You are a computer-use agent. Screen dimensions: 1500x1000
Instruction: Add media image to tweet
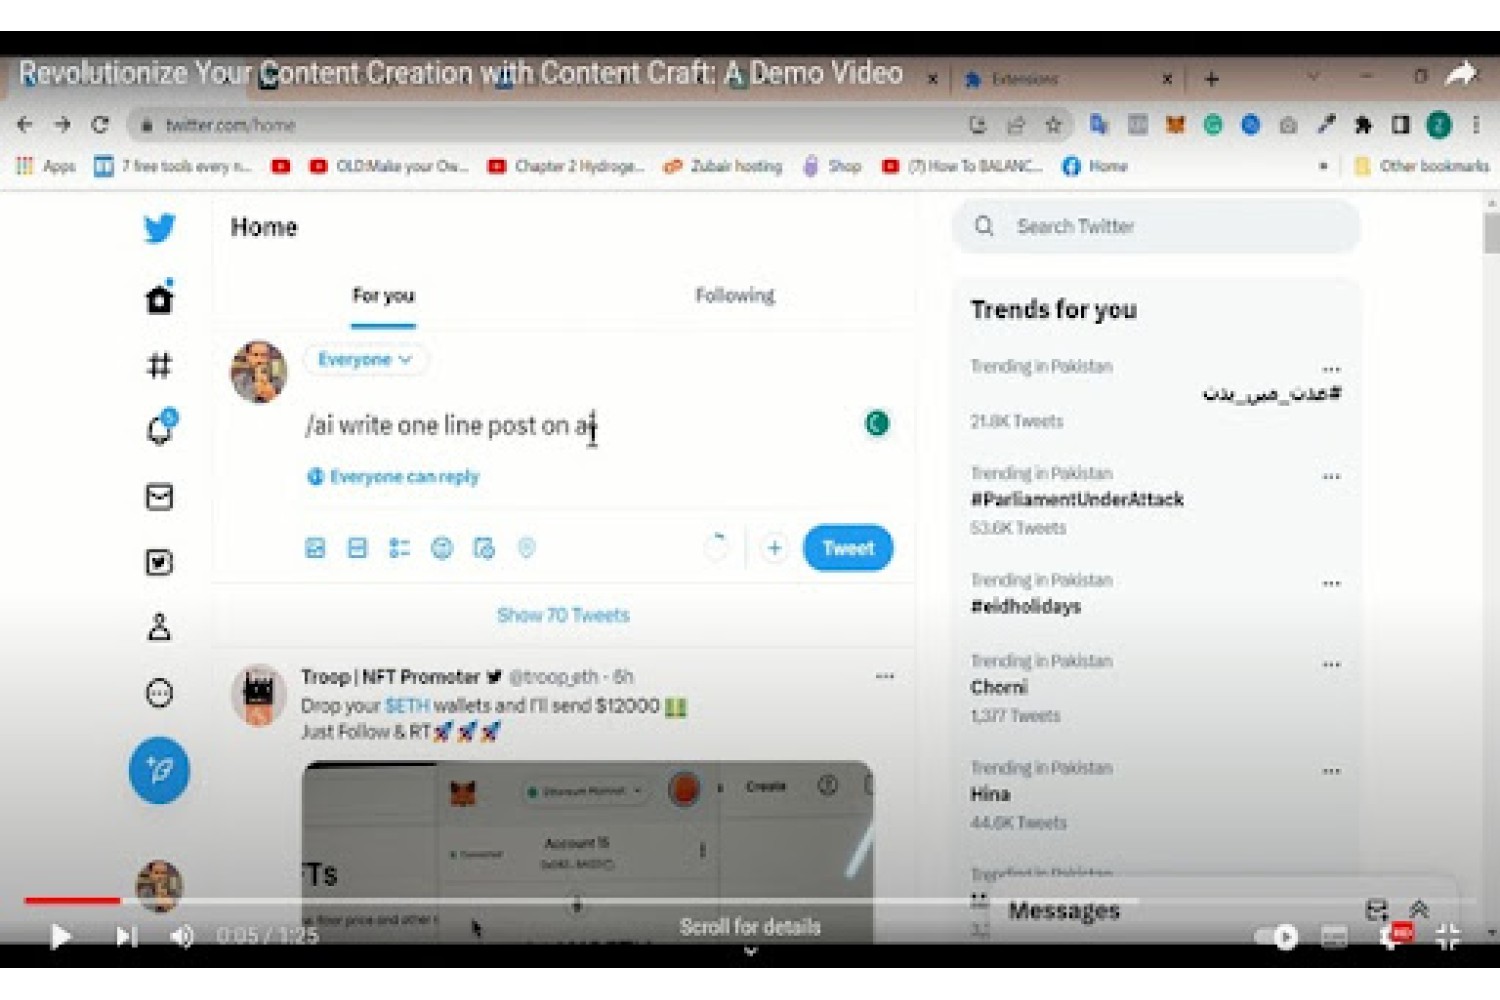pos(315,548)
